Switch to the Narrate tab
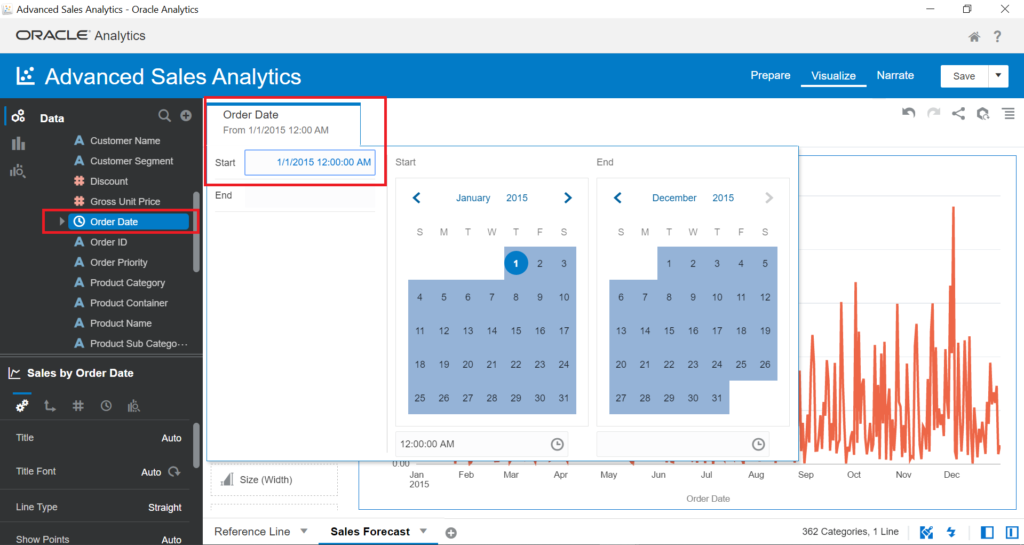Screen dimensions: 1024x545 (x=895, y=75)
